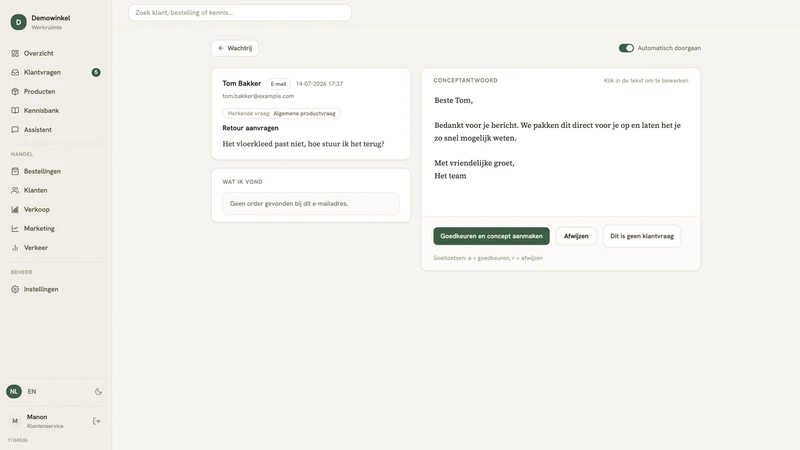
Task: Log out using the exit icon
Action: point(96,421)
